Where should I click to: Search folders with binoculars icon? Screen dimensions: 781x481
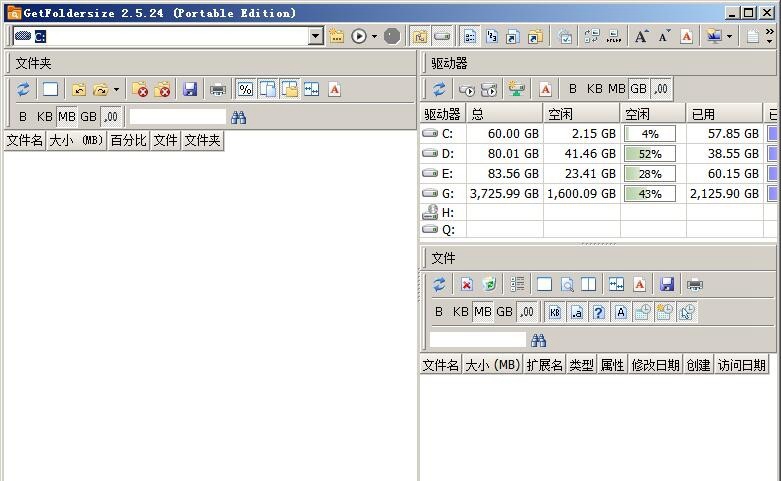pyautogui.click(x=239, y=118)
